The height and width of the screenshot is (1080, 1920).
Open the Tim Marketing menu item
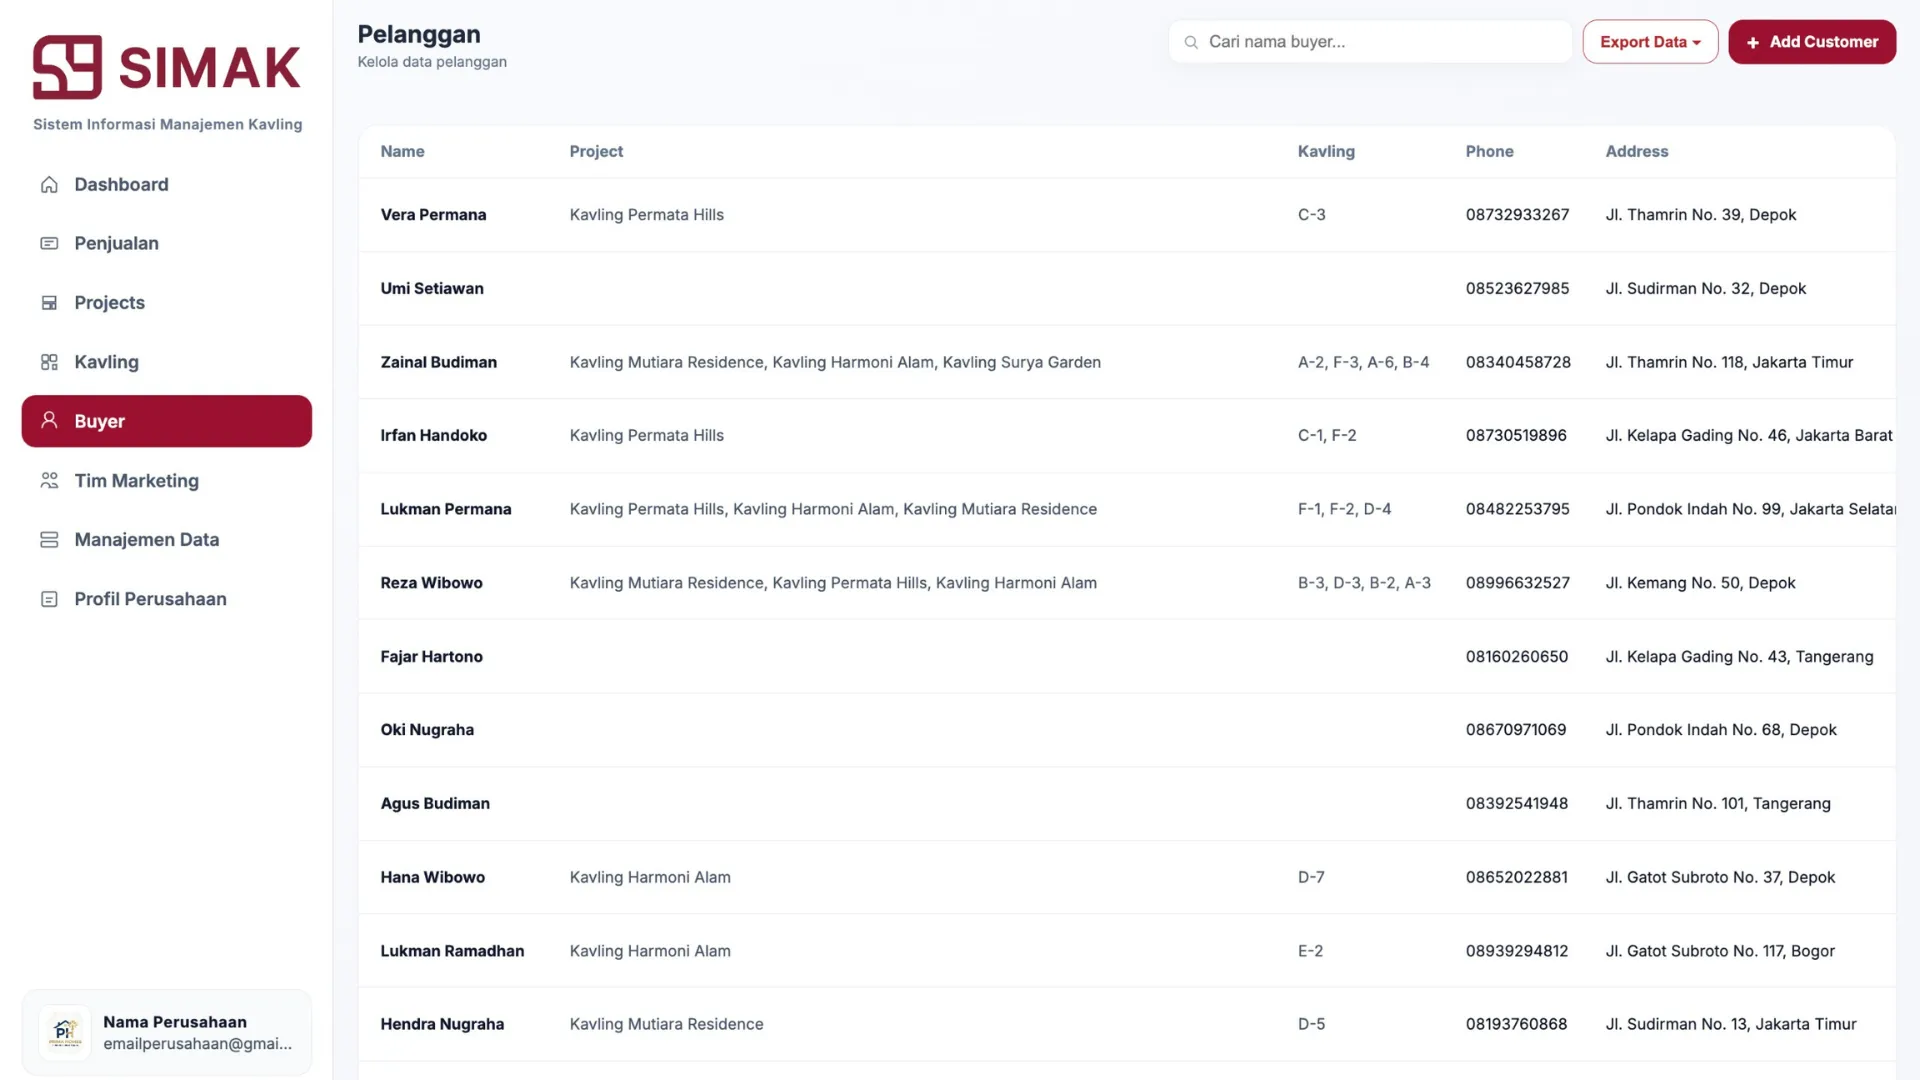(x=136, y=481)
